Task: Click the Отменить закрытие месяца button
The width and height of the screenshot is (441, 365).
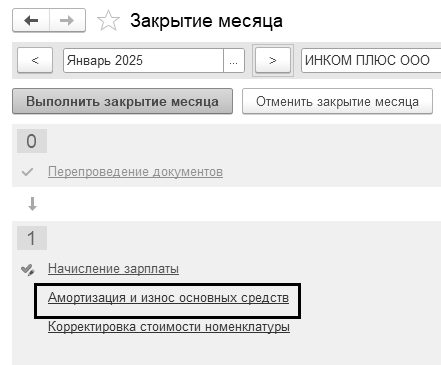Action: click(x=337, y=101)
